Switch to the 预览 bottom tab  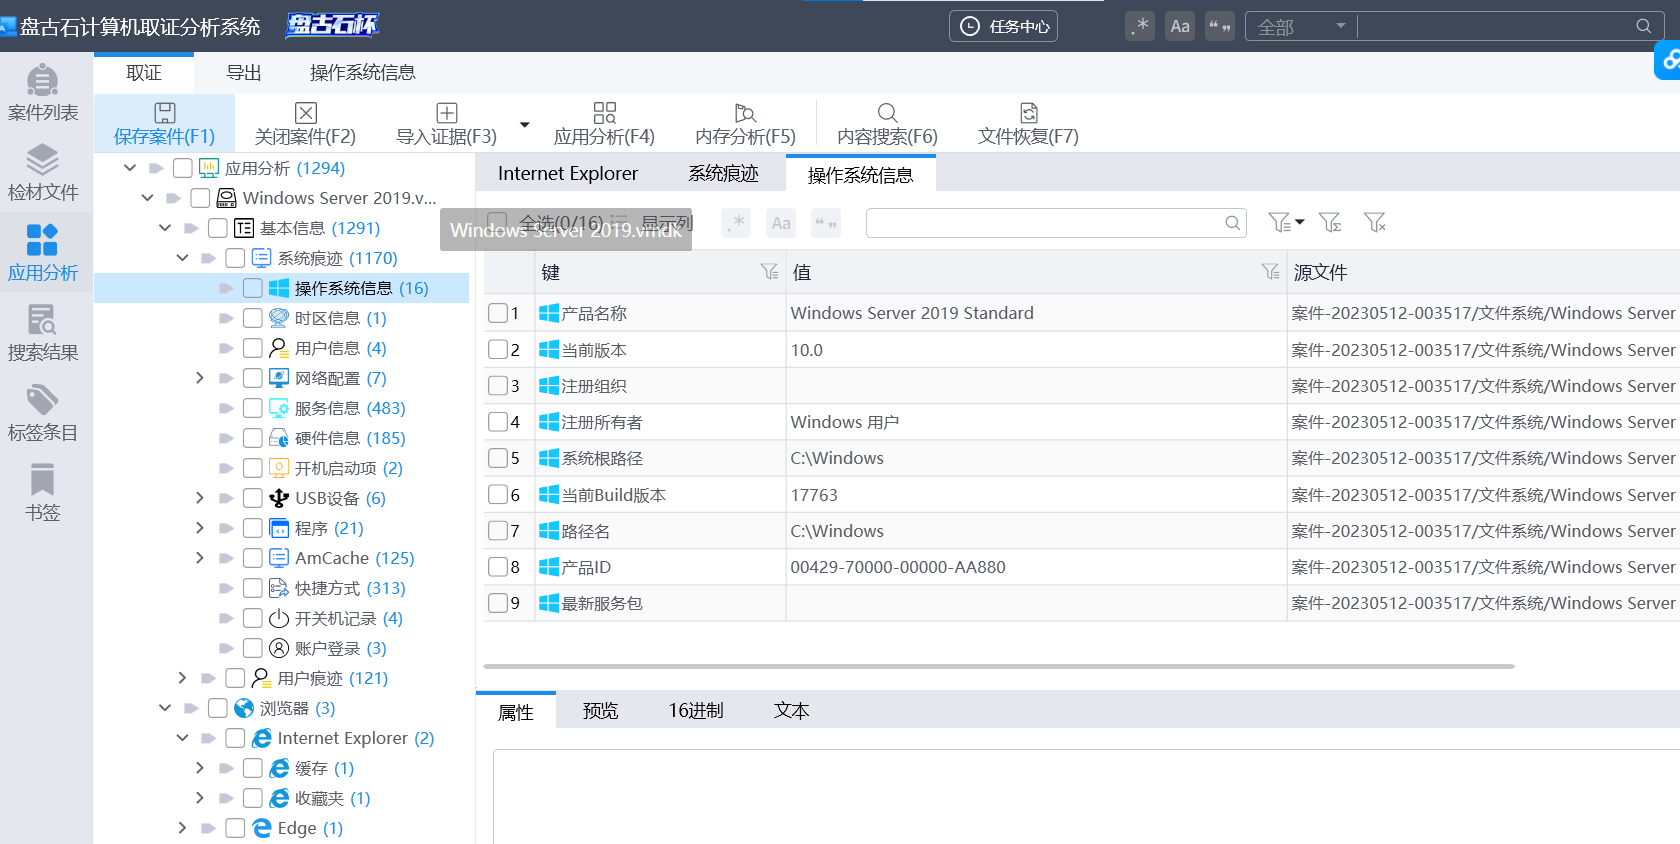600,711
